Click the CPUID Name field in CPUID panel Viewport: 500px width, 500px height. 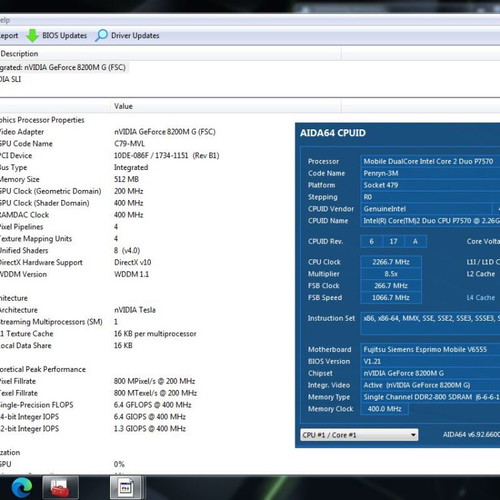pyautogui.click(x=430, y=221)
